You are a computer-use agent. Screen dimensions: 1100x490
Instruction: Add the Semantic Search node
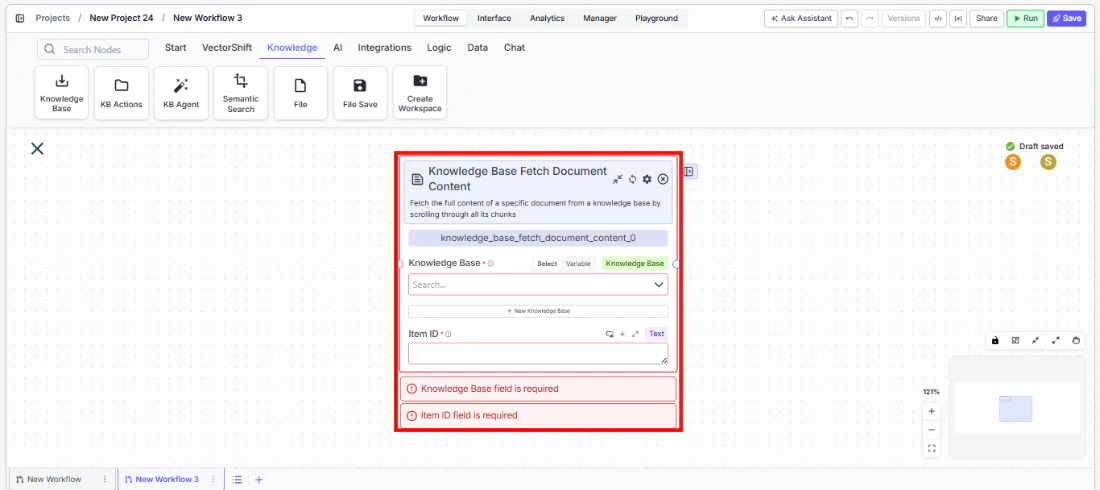pyautogui.click(x=241, y=93)
